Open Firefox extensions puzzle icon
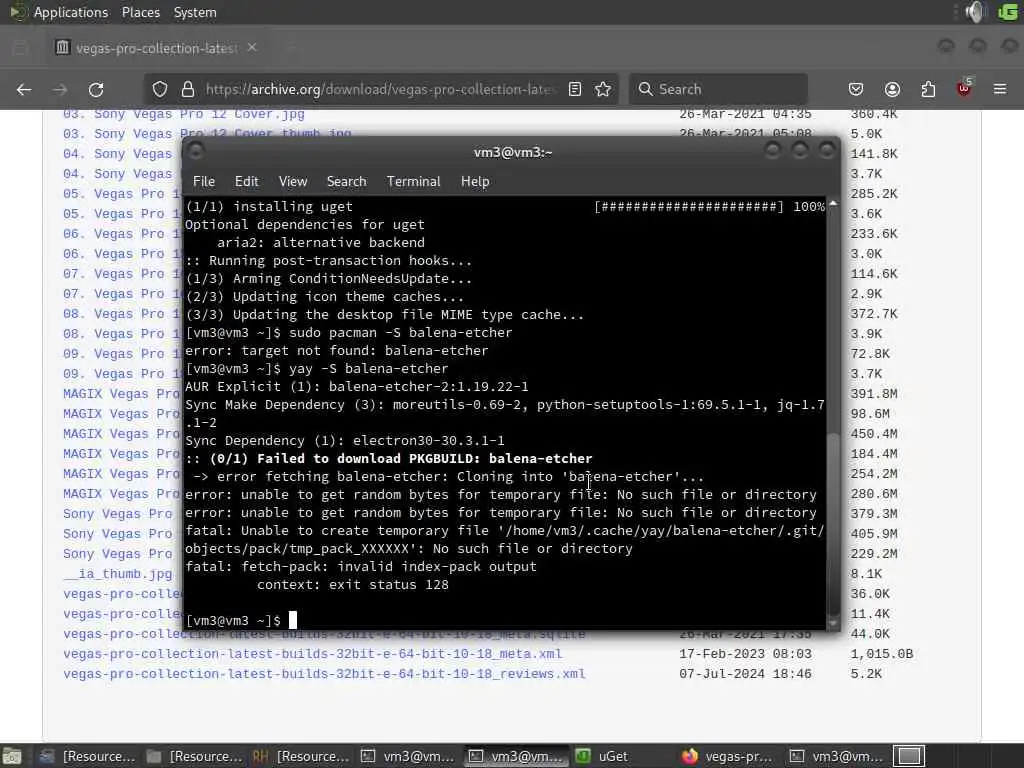The width and height of the screenshot is (1024, 768). point(928,89)
